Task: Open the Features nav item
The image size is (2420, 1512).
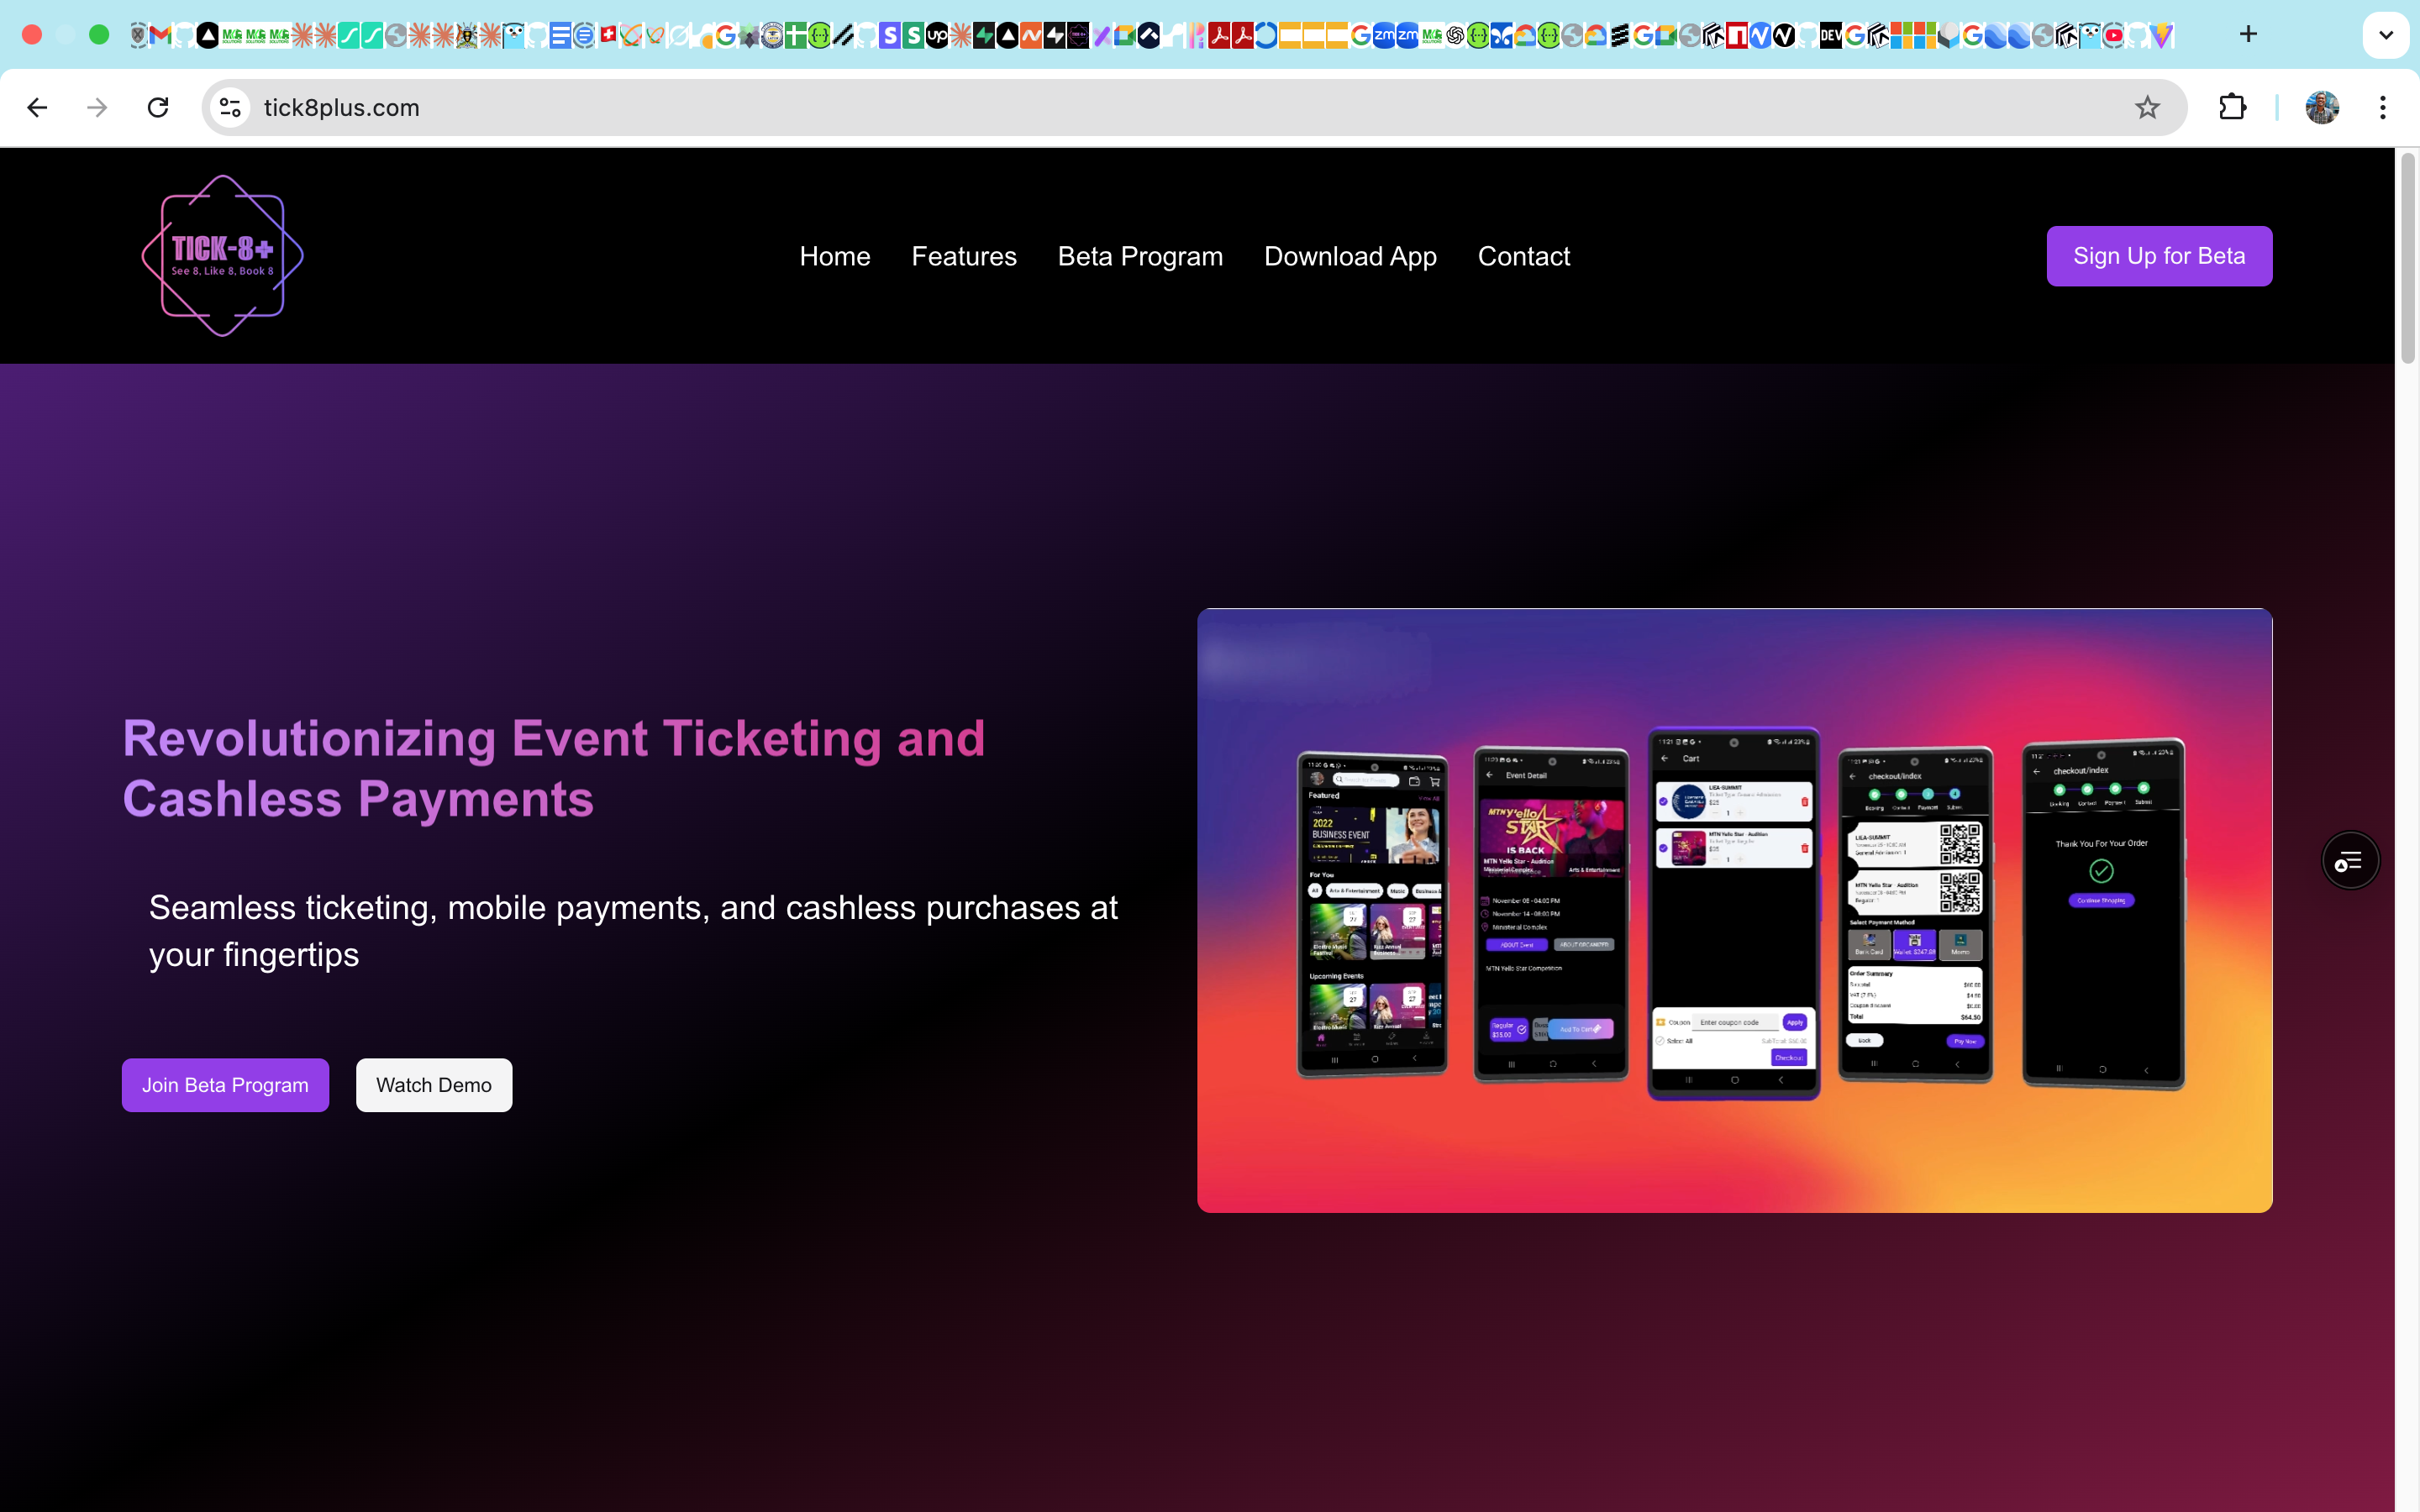Action: point(963,256)
